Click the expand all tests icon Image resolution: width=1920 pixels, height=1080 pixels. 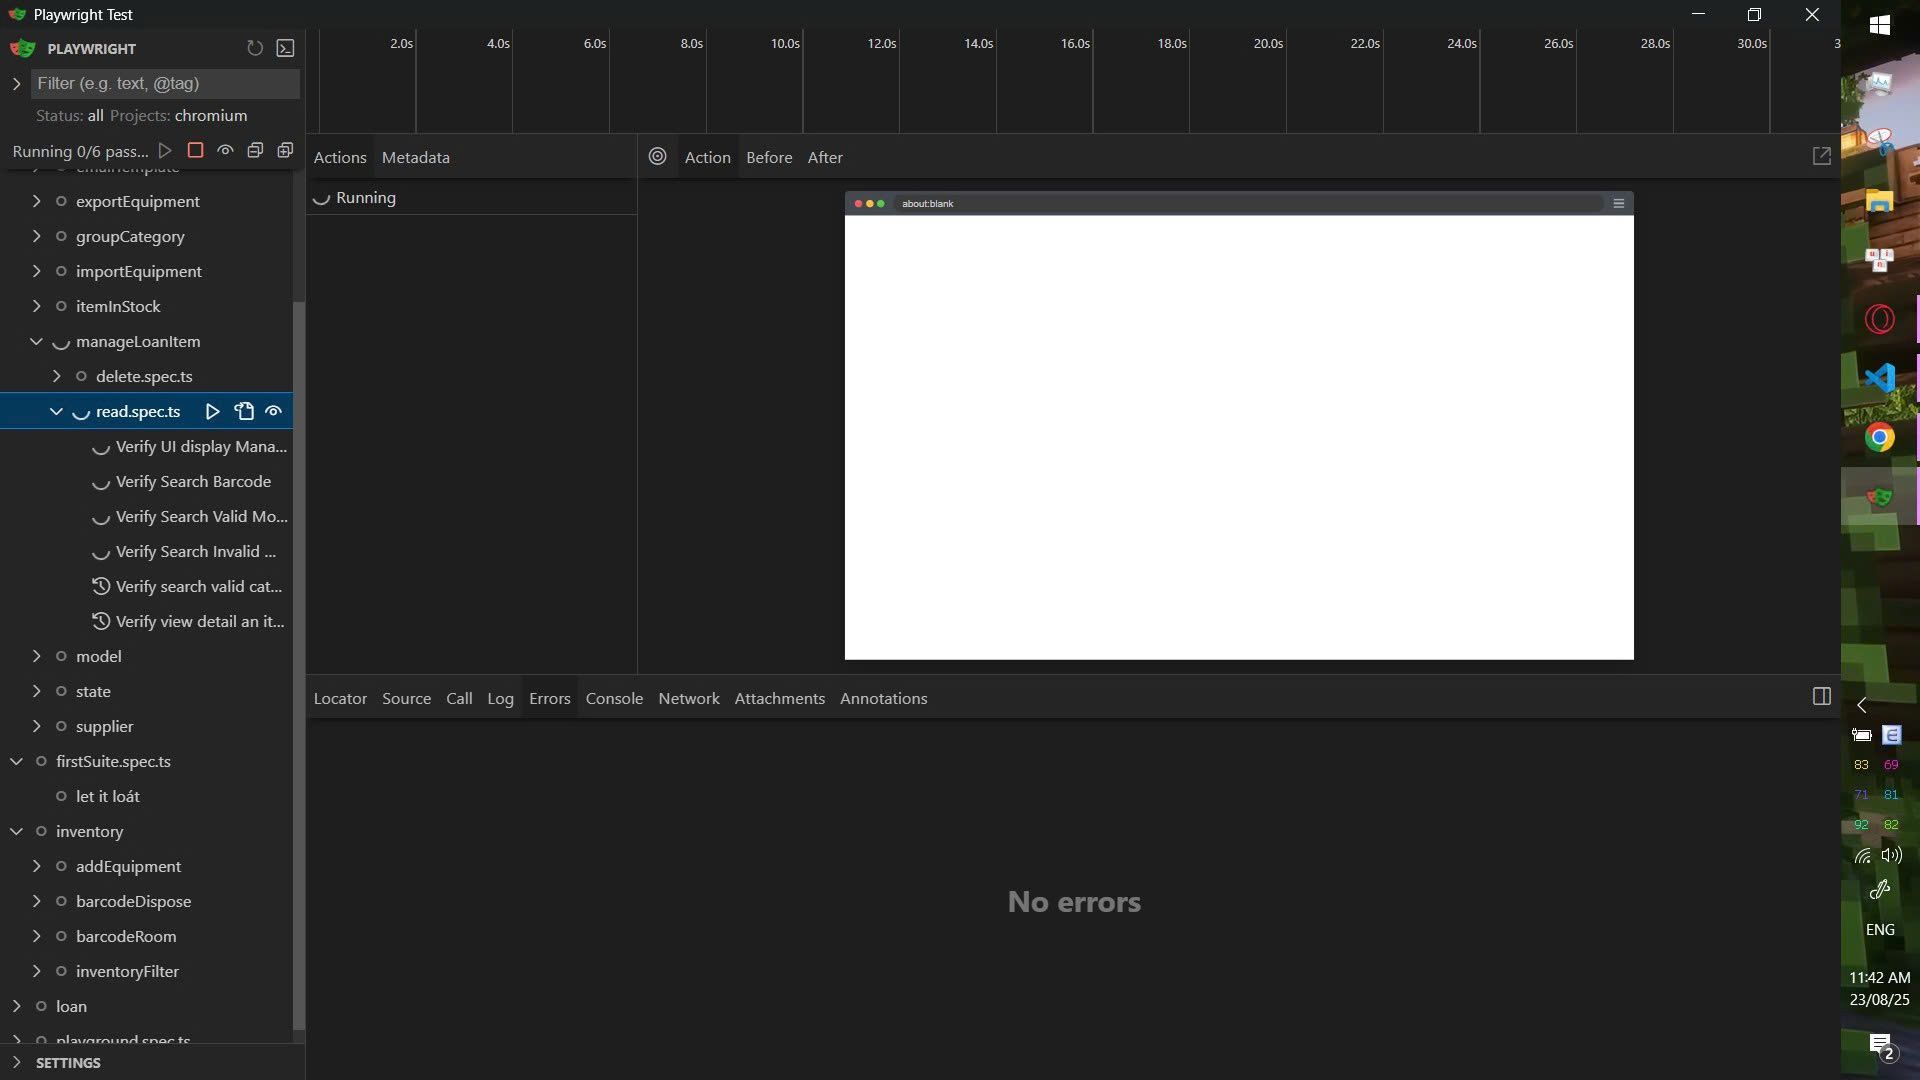(x=285, y=150)
